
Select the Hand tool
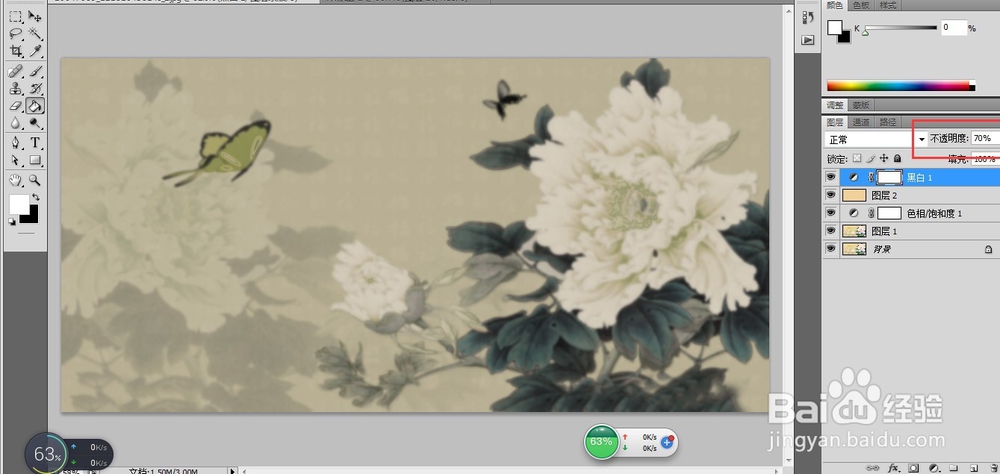[x=16, y=181]
